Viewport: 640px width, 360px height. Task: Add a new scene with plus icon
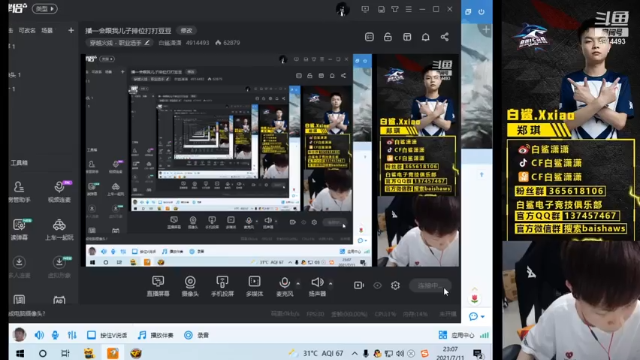pyautogui.click(x=71, y=30)
